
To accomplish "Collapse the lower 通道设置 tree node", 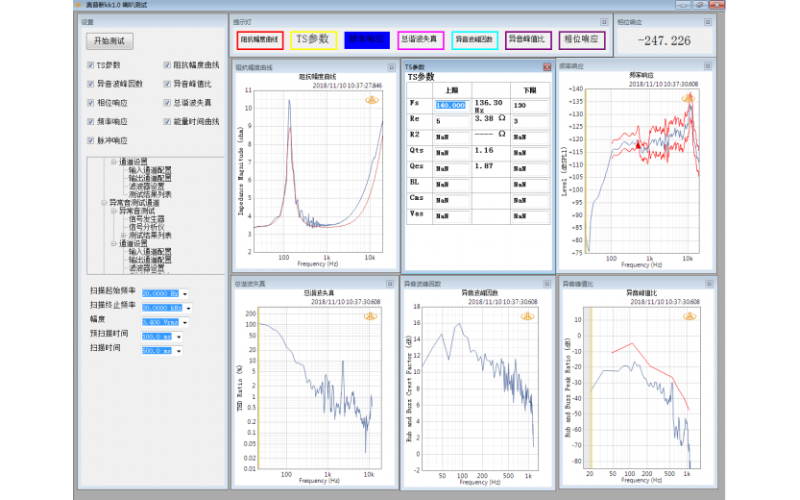I will coord(114,243).
